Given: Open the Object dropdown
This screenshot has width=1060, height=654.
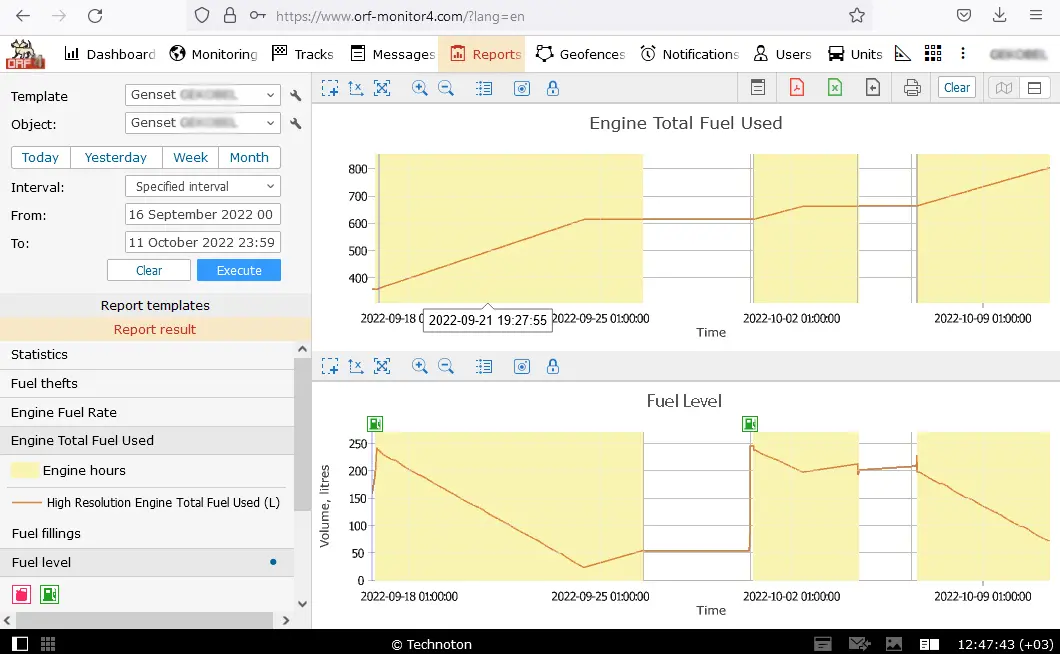Looking at the screenshot, I should point(203,123).
